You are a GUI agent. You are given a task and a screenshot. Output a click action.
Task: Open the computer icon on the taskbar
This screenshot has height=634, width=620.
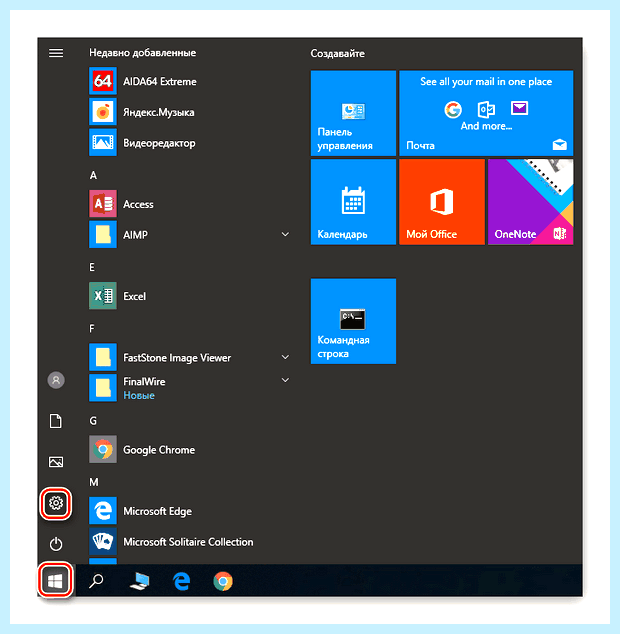coord(140,581)
